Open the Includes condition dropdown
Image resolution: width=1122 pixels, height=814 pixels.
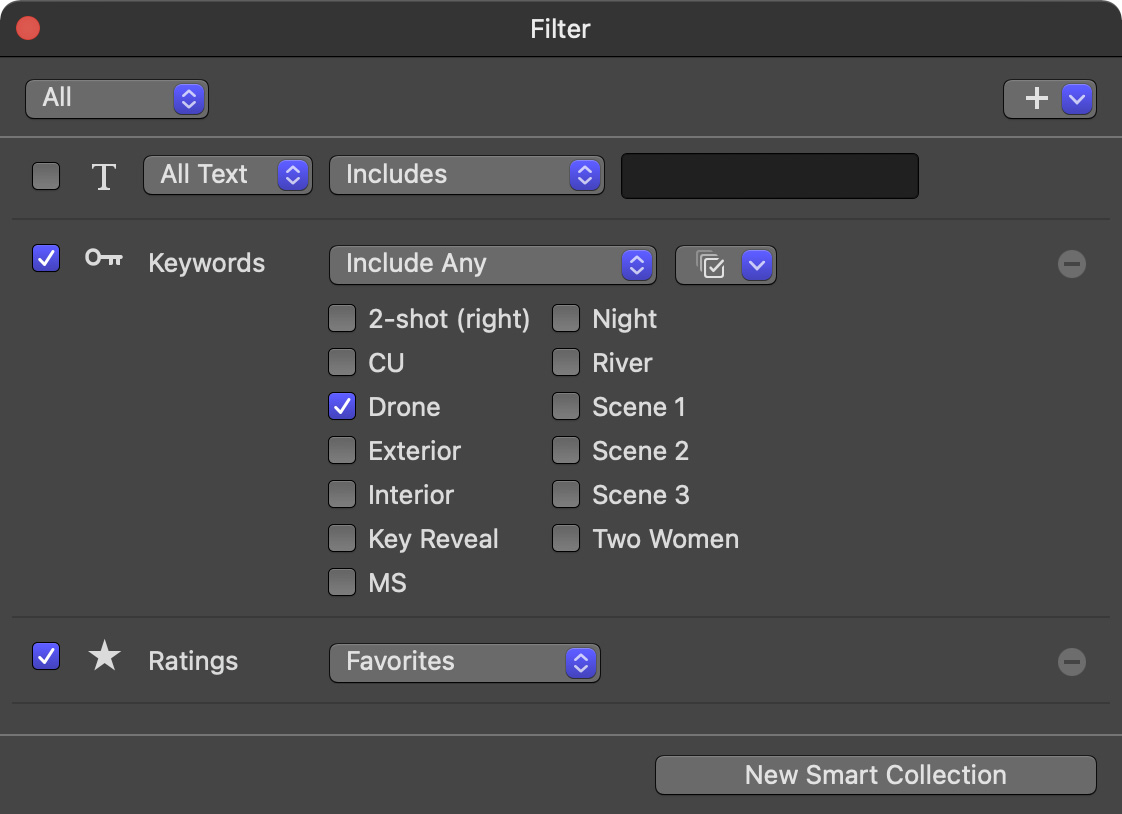tap(467, 175)
